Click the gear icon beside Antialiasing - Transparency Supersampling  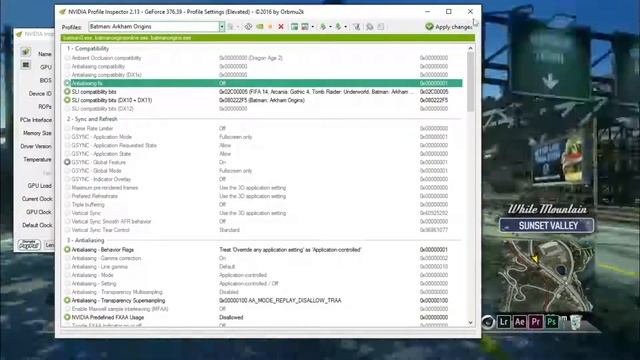point(67,300)
